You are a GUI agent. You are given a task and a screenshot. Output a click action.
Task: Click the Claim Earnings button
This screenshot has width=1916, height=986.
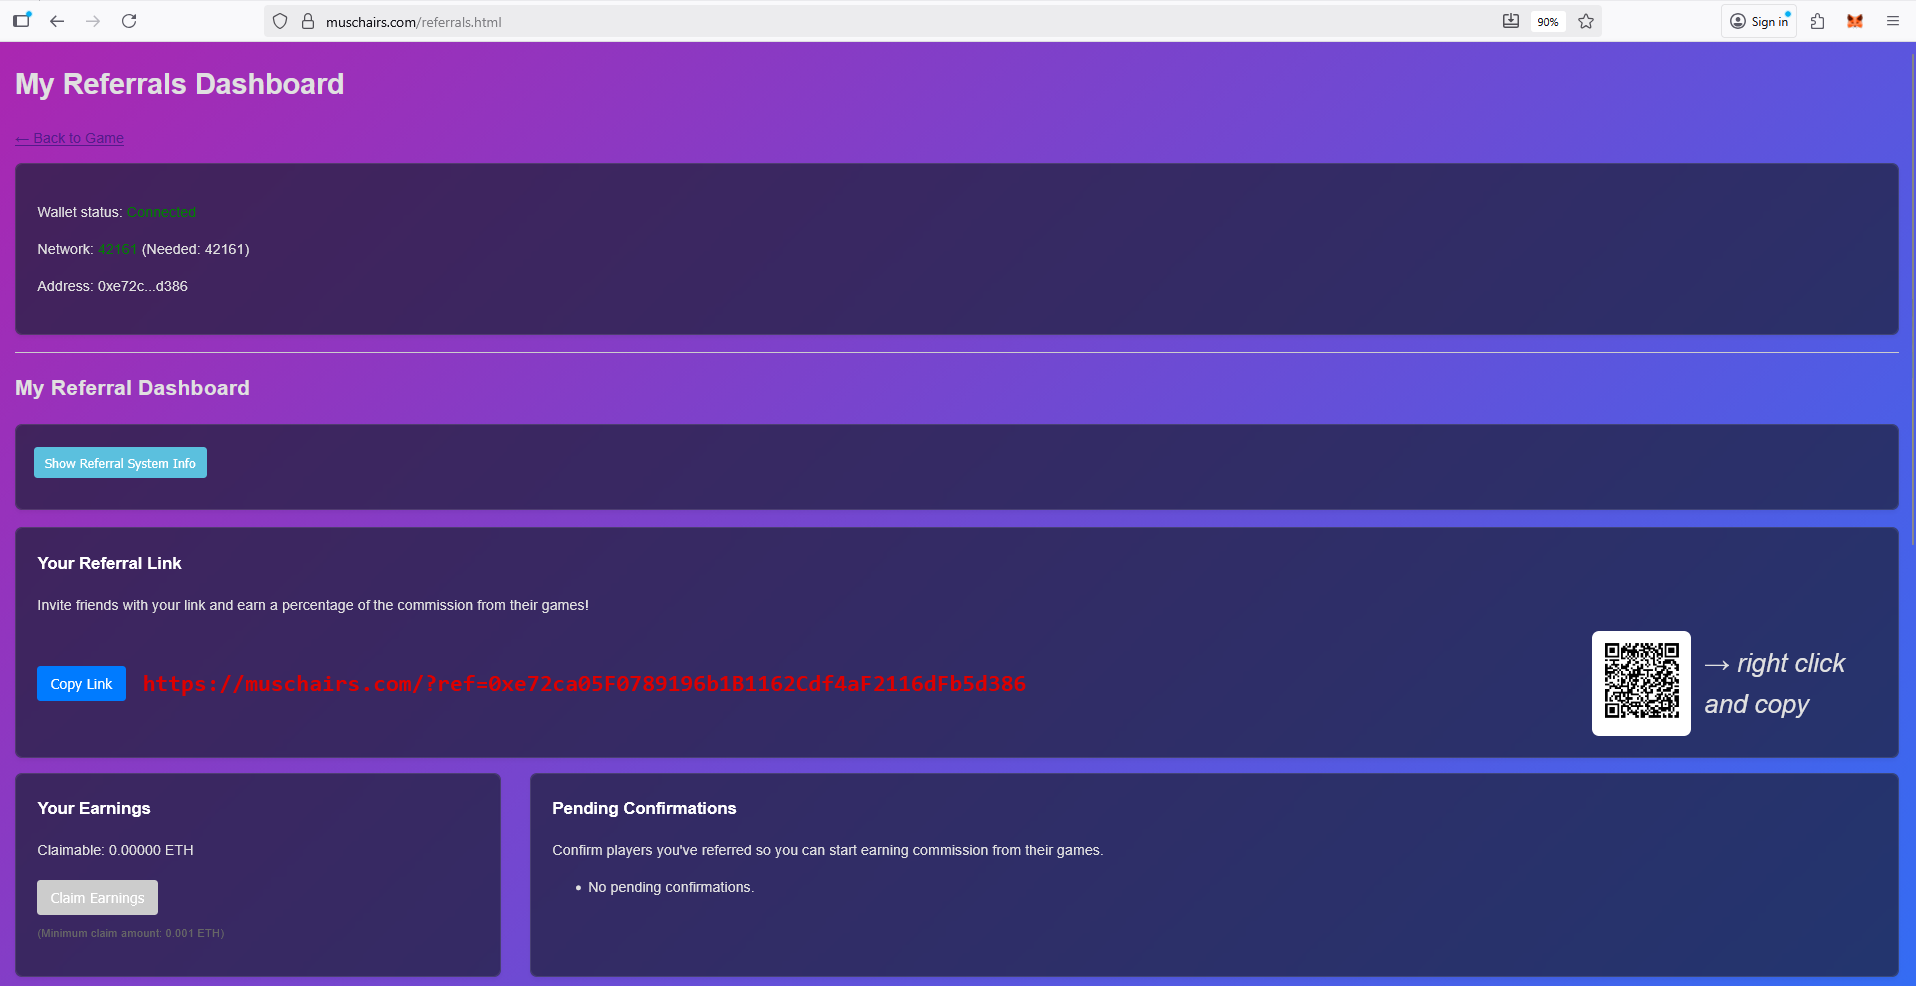coord(97,898)
